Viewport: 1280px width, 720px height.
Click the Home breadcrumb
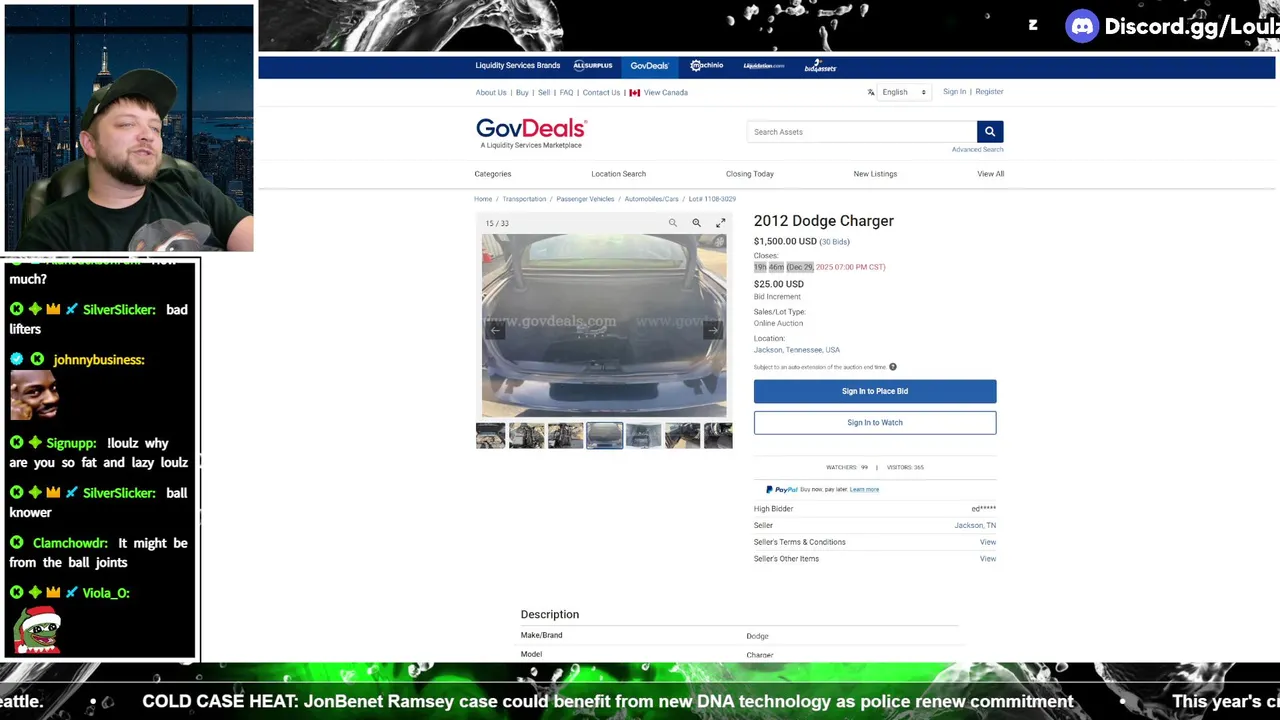click(483, 199)
